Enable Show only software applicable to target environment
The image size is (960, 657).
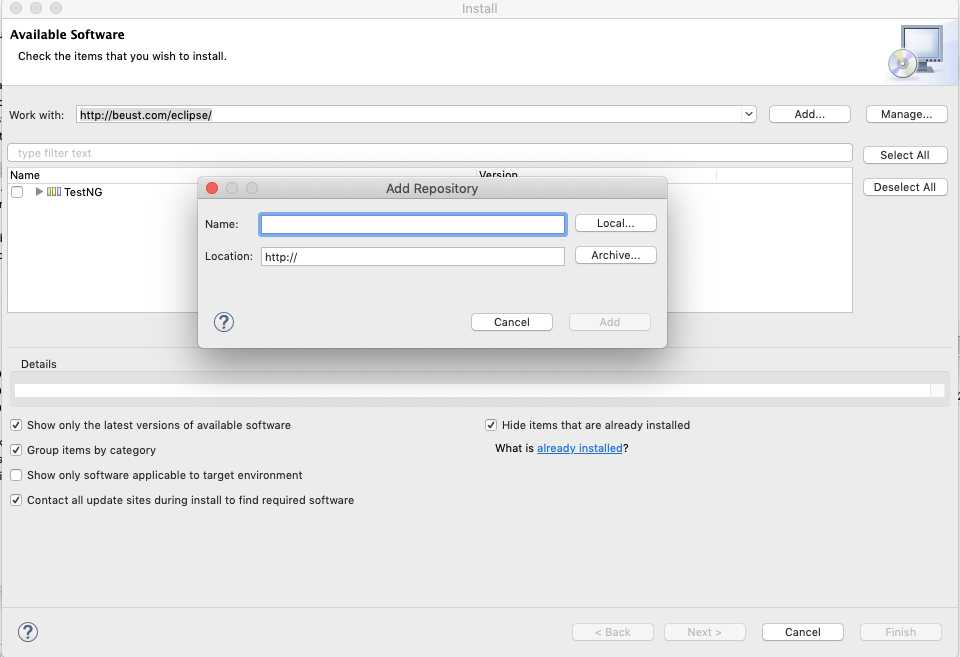[17, 475]
